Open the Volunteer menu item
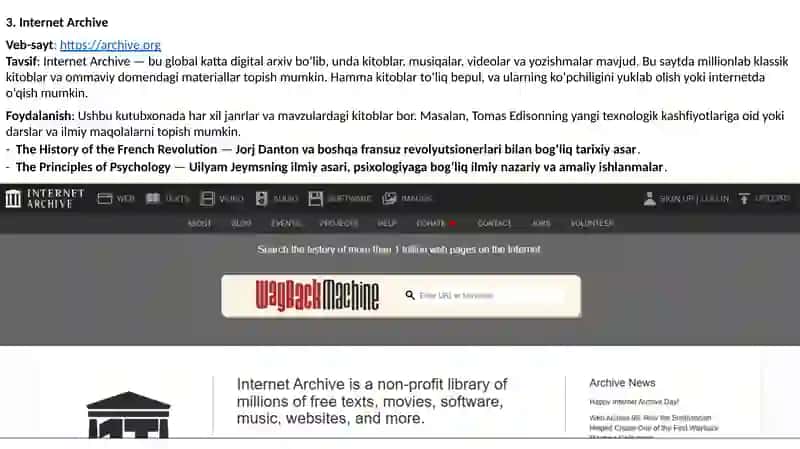Image resolution: width=800 pixels, height=449 pixels. 592,223
